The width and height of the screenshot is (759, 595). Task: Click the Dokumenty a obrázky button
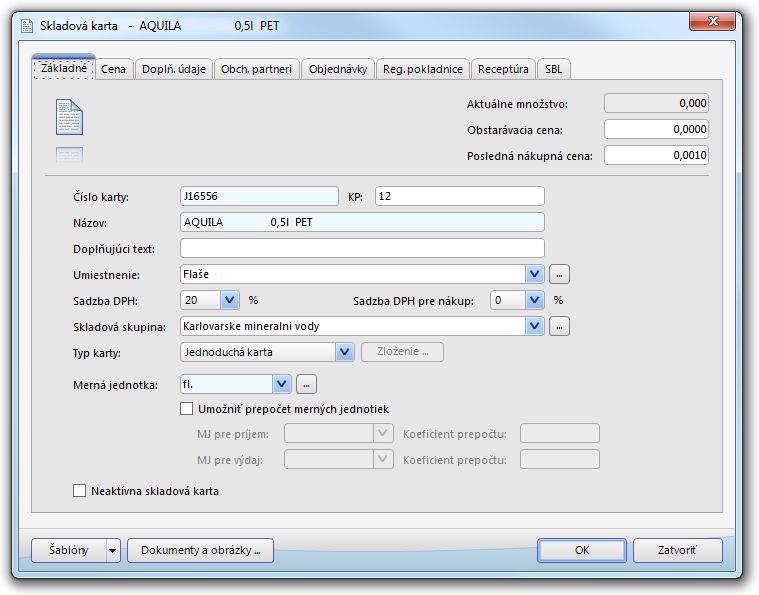tap(200, 550)
